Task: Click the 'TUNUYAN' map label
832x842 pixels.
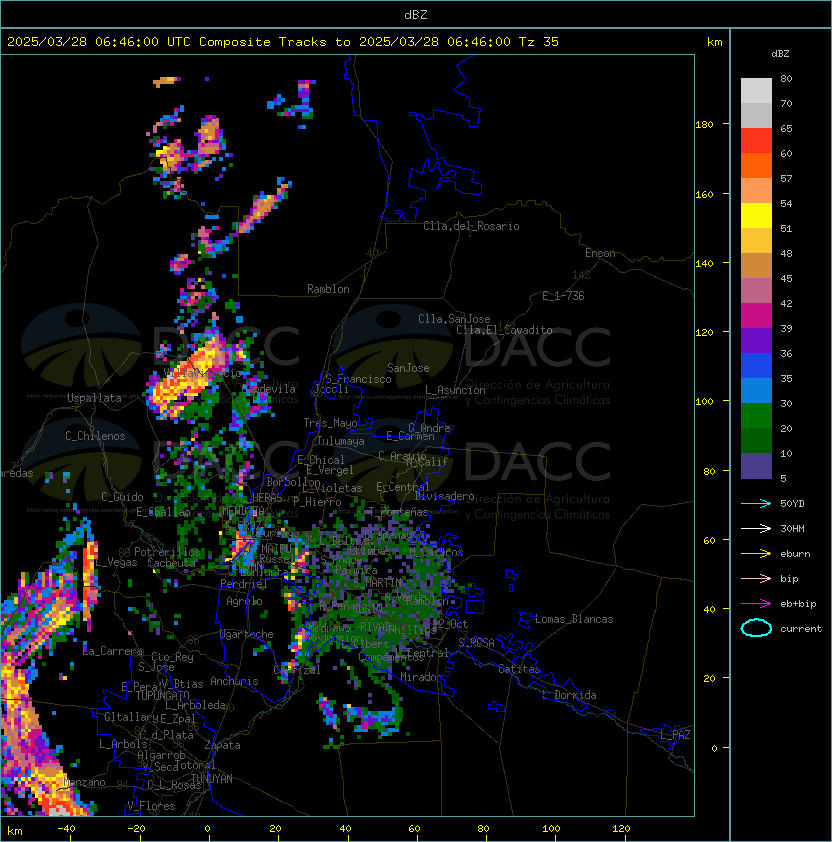Action: (212, 779)
